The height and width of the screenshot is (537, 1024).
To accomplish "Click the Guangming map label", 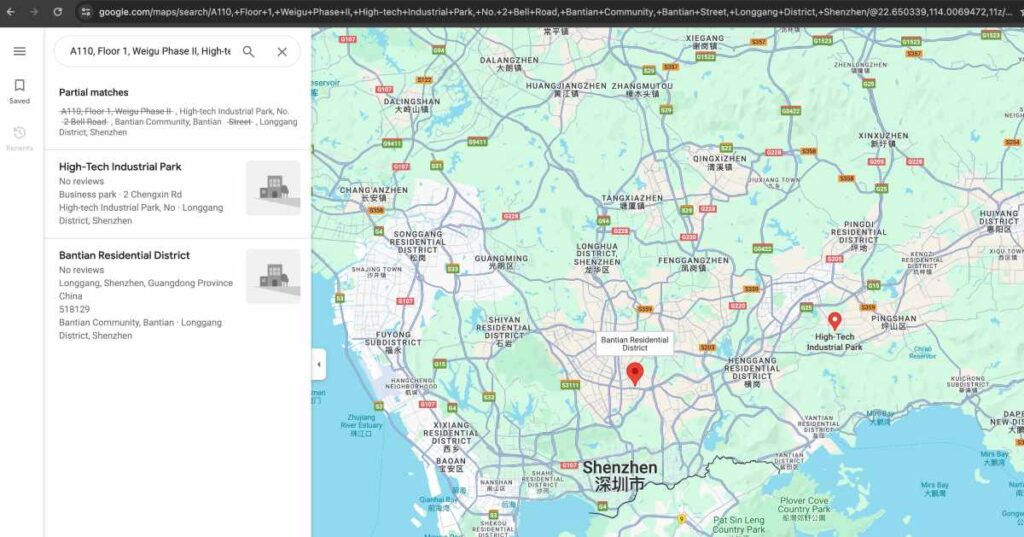I will coord(502,262).
